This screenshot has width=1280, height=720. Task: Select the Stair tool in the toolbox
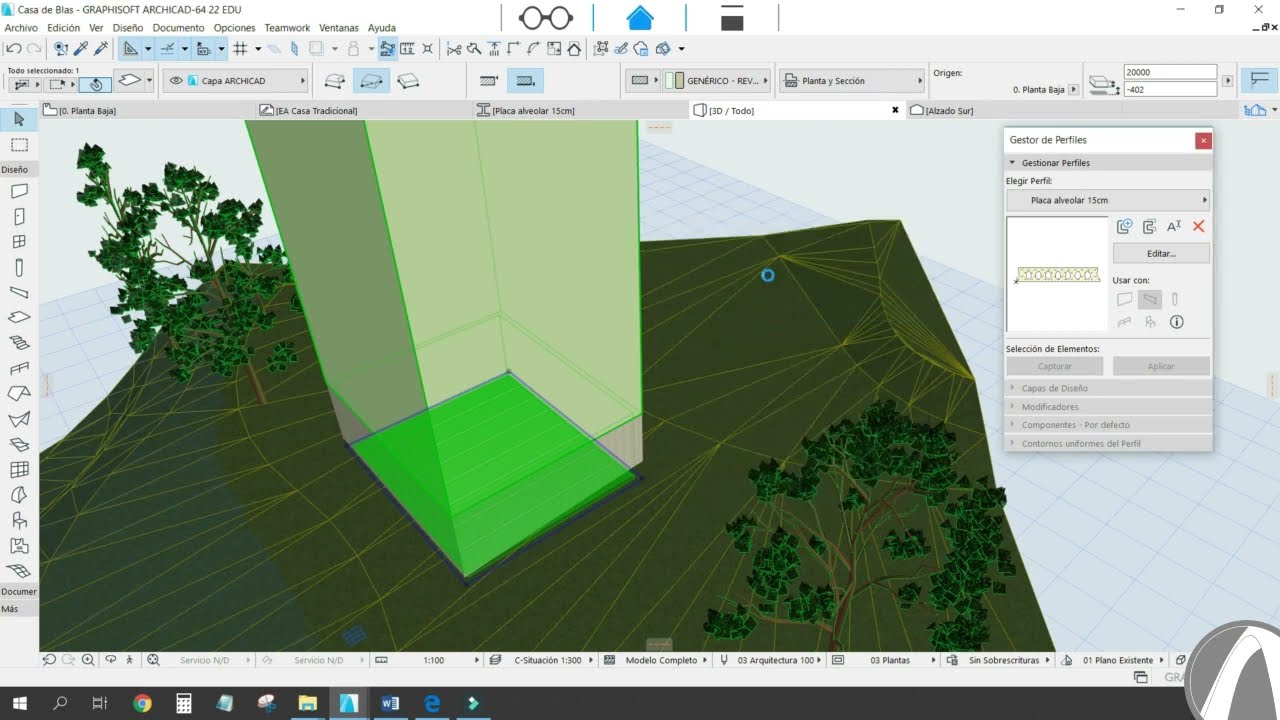[19, 342]
